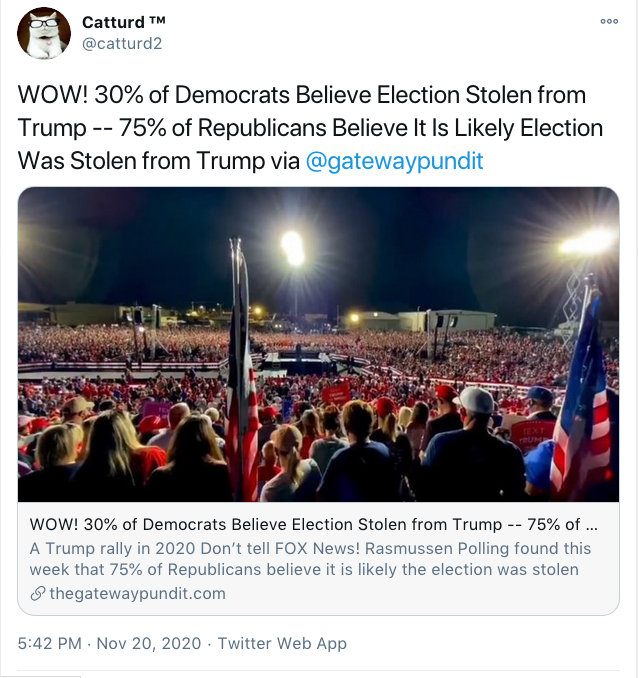Open the @gatewaypundit mention link
638x678 pixels.
(394, 161)
